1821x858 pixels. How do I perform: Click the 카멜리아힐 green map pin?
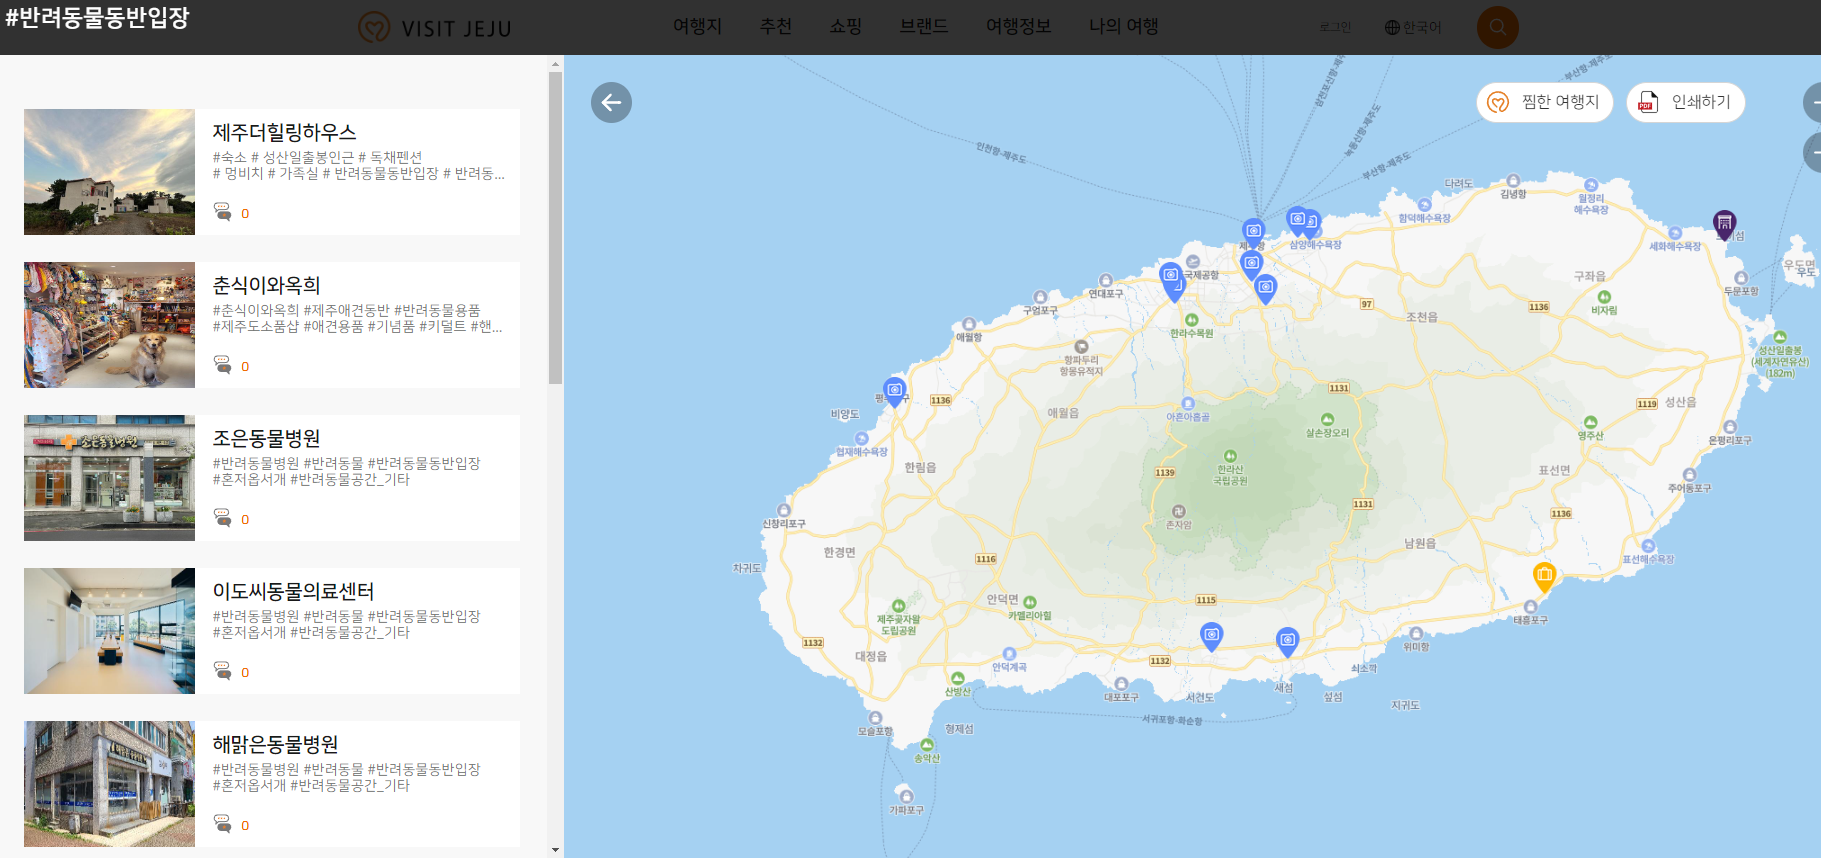1029,602
